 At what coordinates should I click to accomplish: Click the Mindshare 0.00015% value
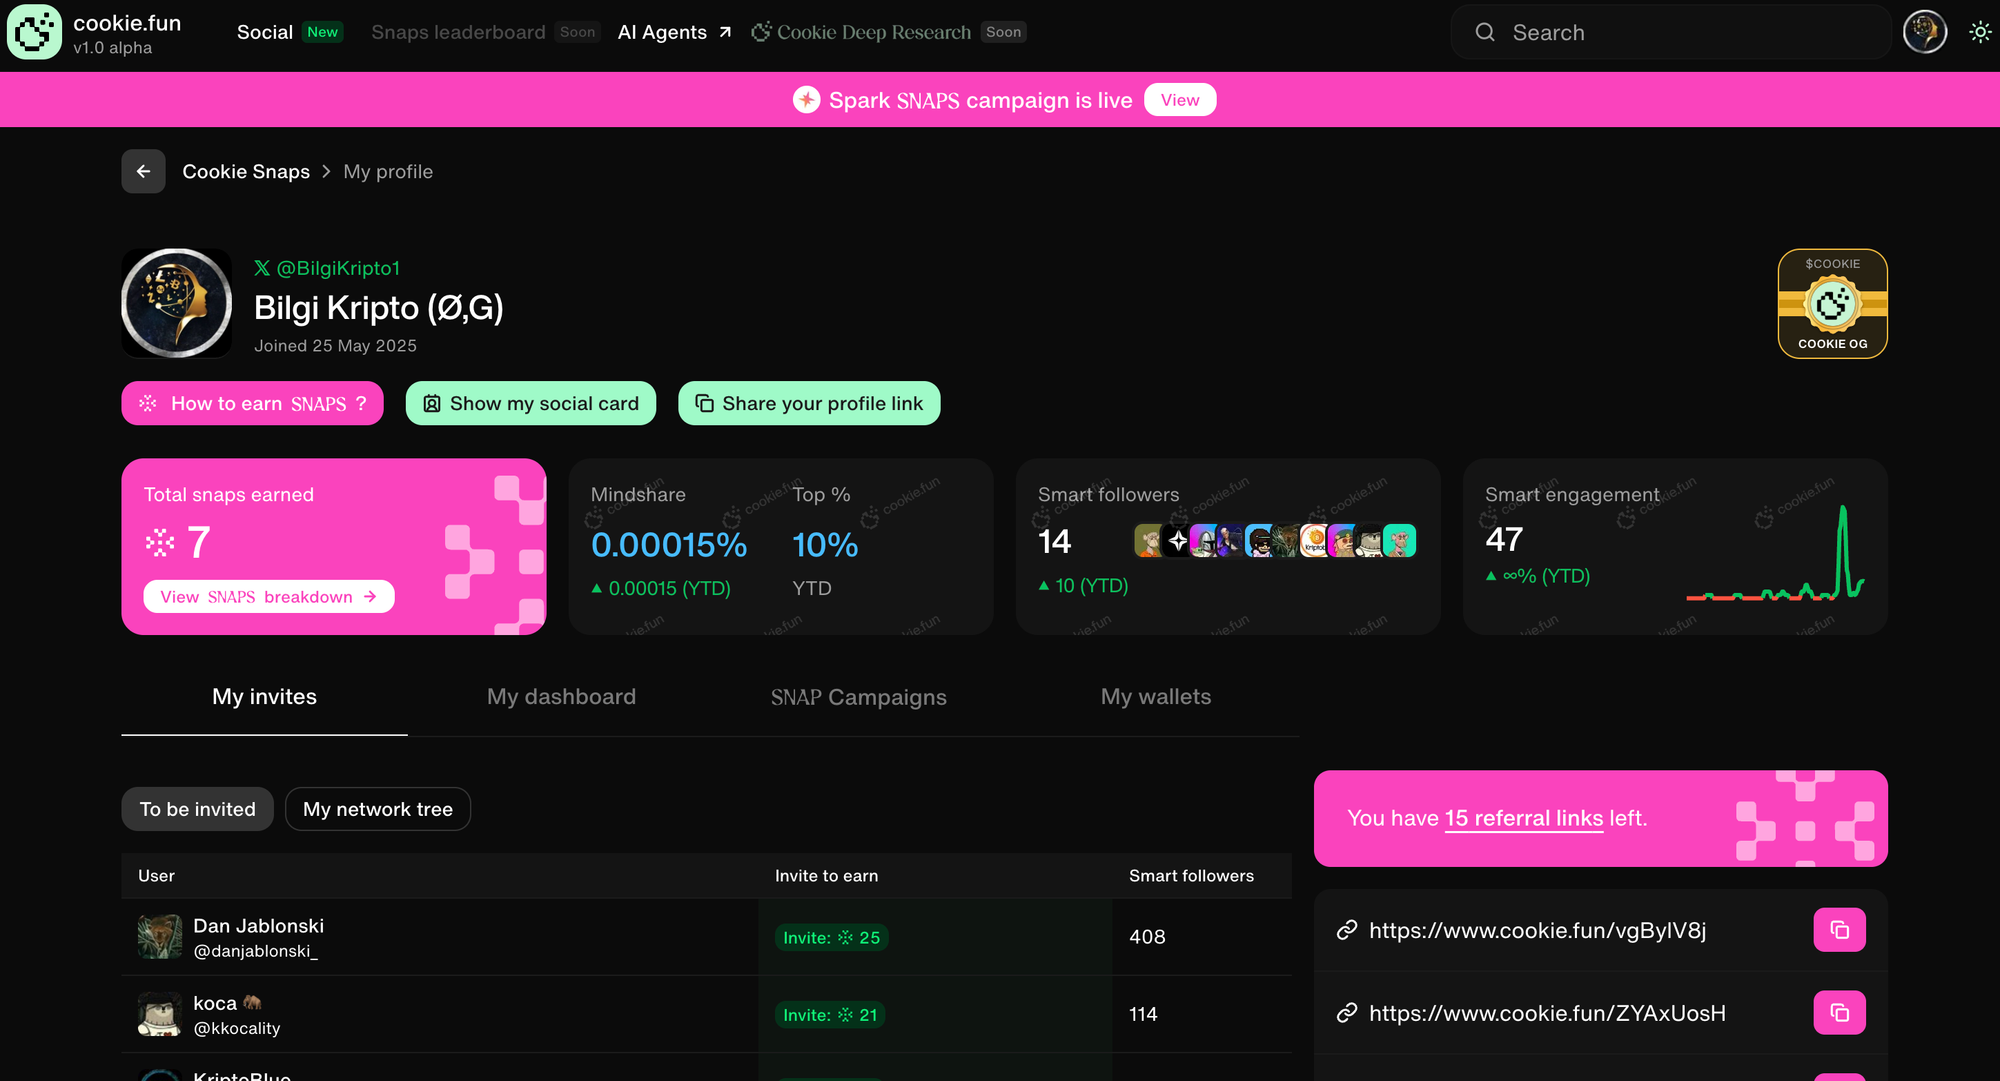tap(669, 545)
